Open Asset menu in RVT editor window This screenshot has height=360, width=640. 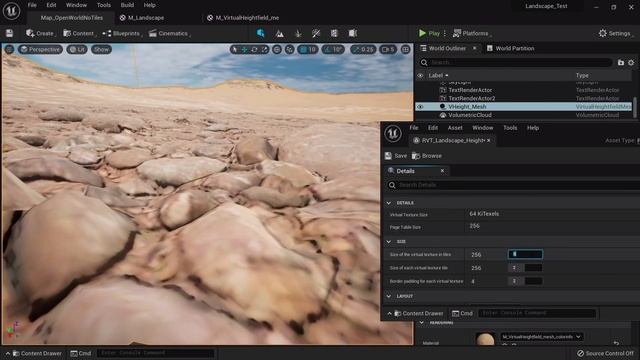(455, 128)
